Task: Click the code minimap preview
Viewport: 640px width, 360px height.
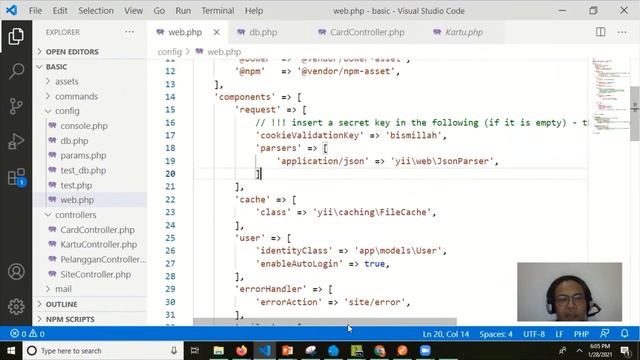Action: click(610, 96)
